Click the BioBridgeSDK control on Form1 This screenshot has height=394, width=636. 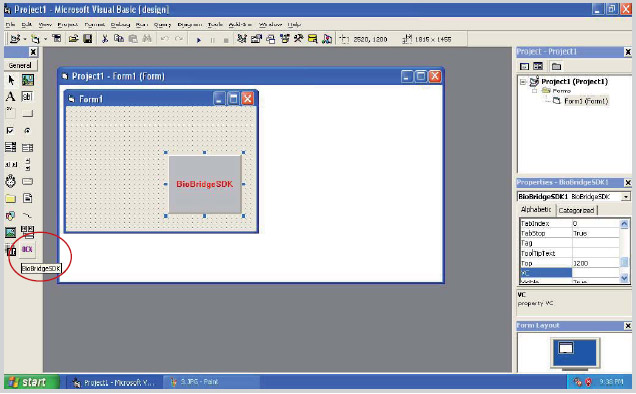205,184
